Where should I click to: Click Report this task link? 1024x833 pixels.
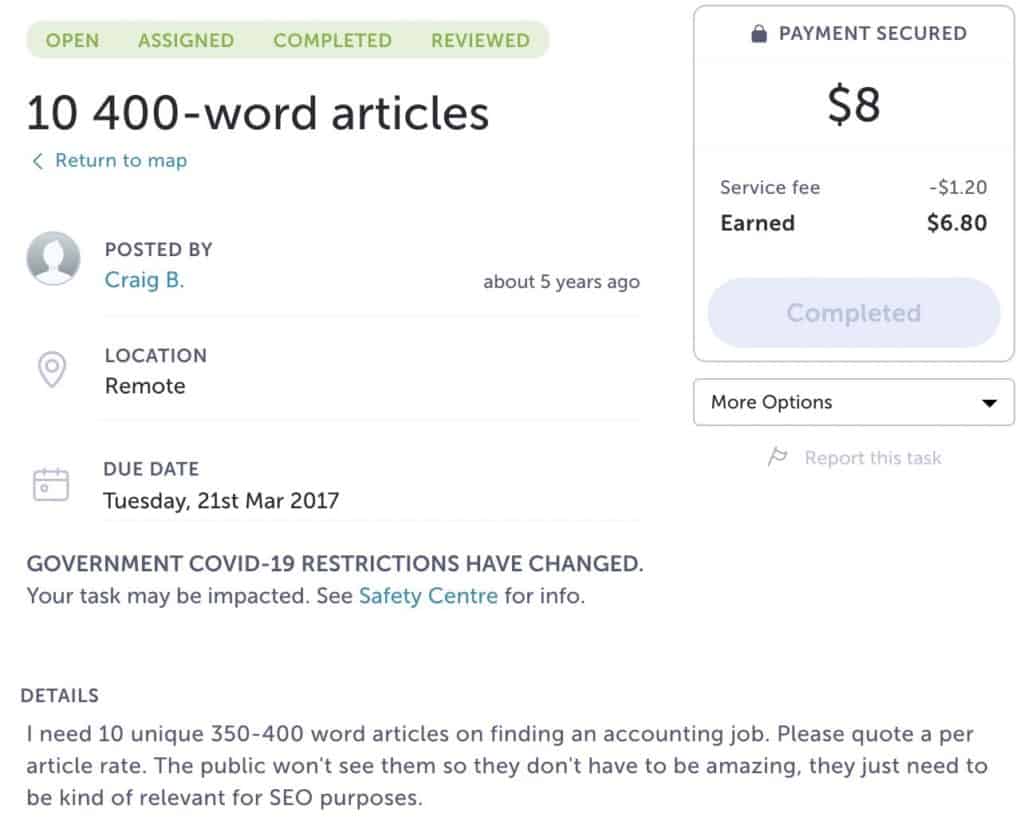point(872,458)
